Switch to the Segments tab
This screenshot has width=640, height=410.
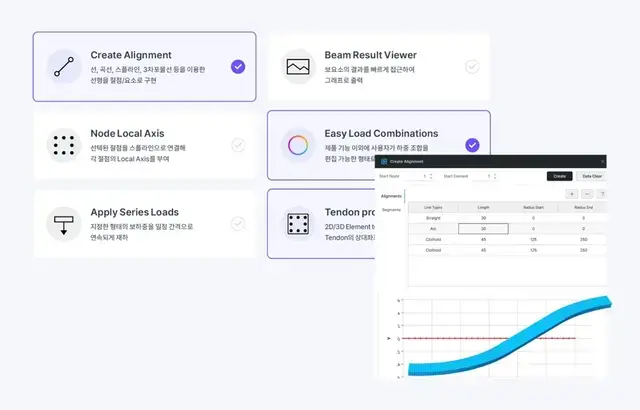click(x=390, y=208)
